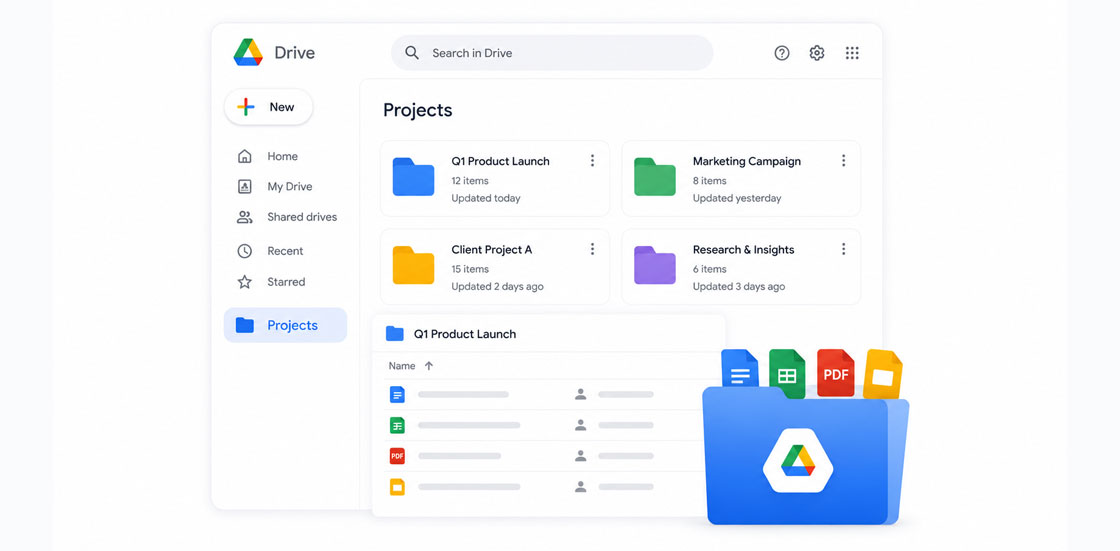Open the Sheets file row icon

coord(397,425)
